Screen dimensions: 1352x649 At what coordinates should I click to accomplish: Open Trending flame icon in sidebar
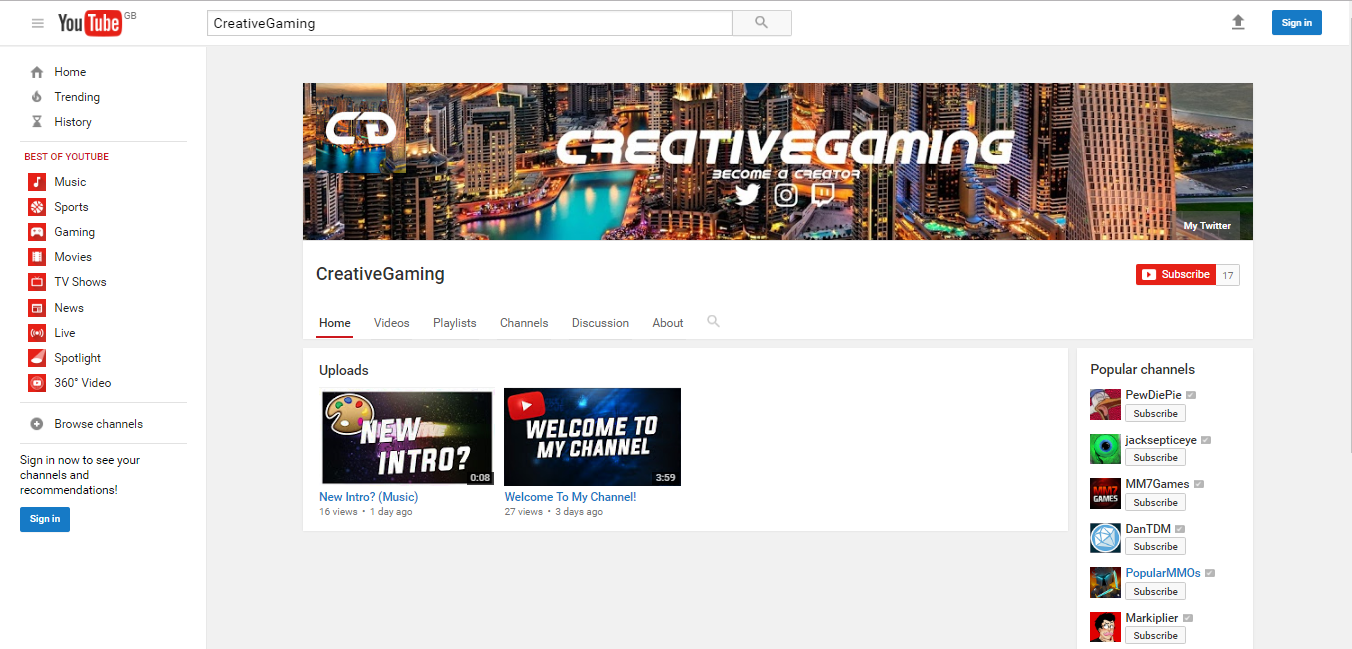(37, 97)
